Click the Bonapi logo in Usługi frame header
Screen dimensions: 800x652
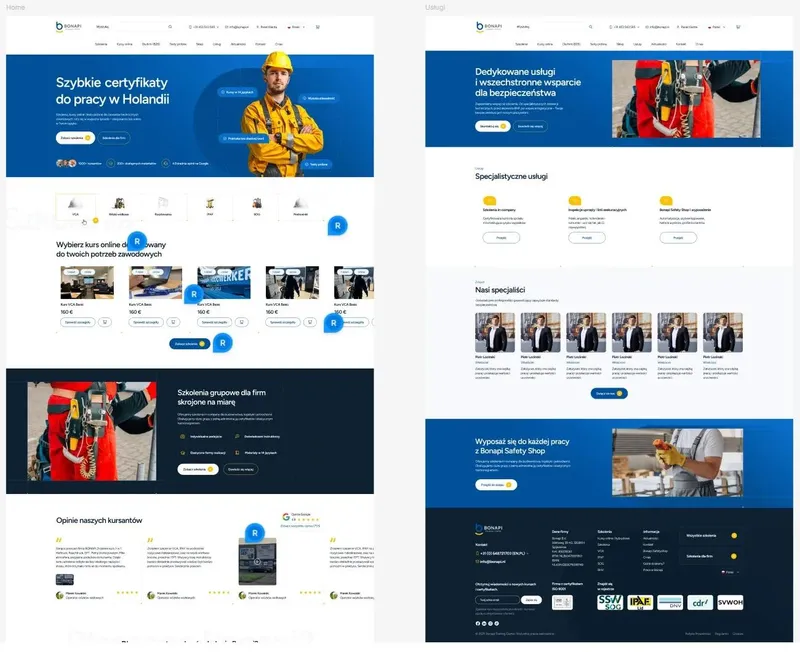coord(489,27)
